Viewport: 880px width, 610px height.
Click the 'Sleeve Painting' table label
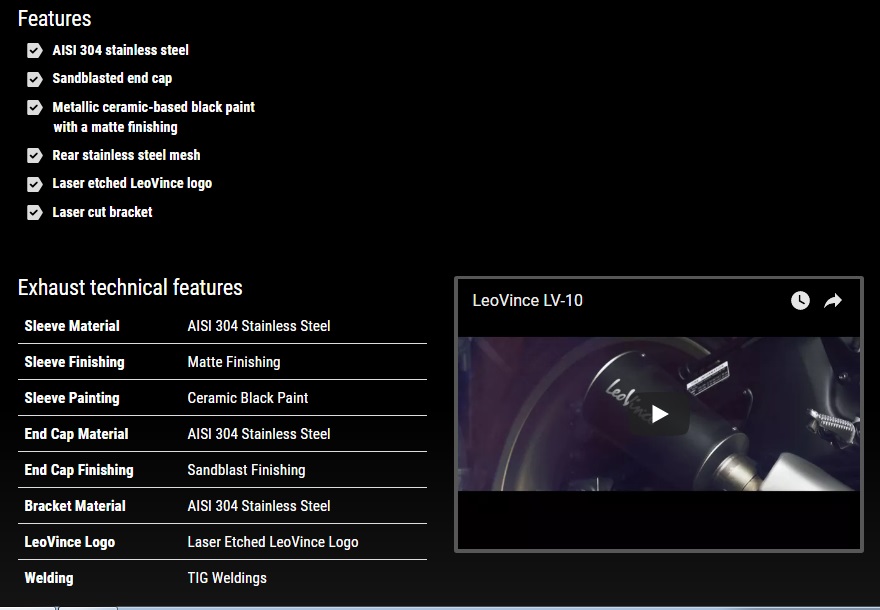pos(72,398)
